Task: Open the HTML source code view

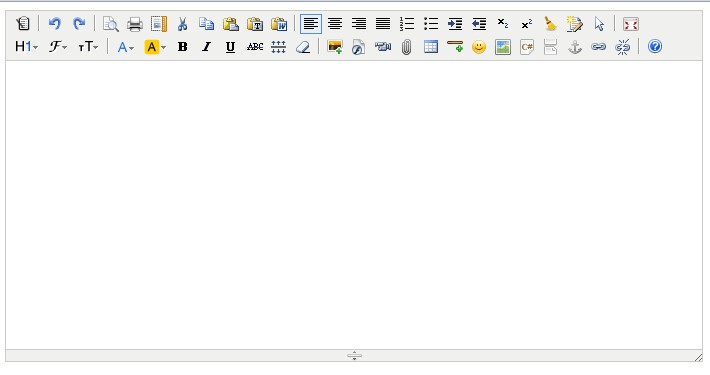Action: click(x=23, y=24)
